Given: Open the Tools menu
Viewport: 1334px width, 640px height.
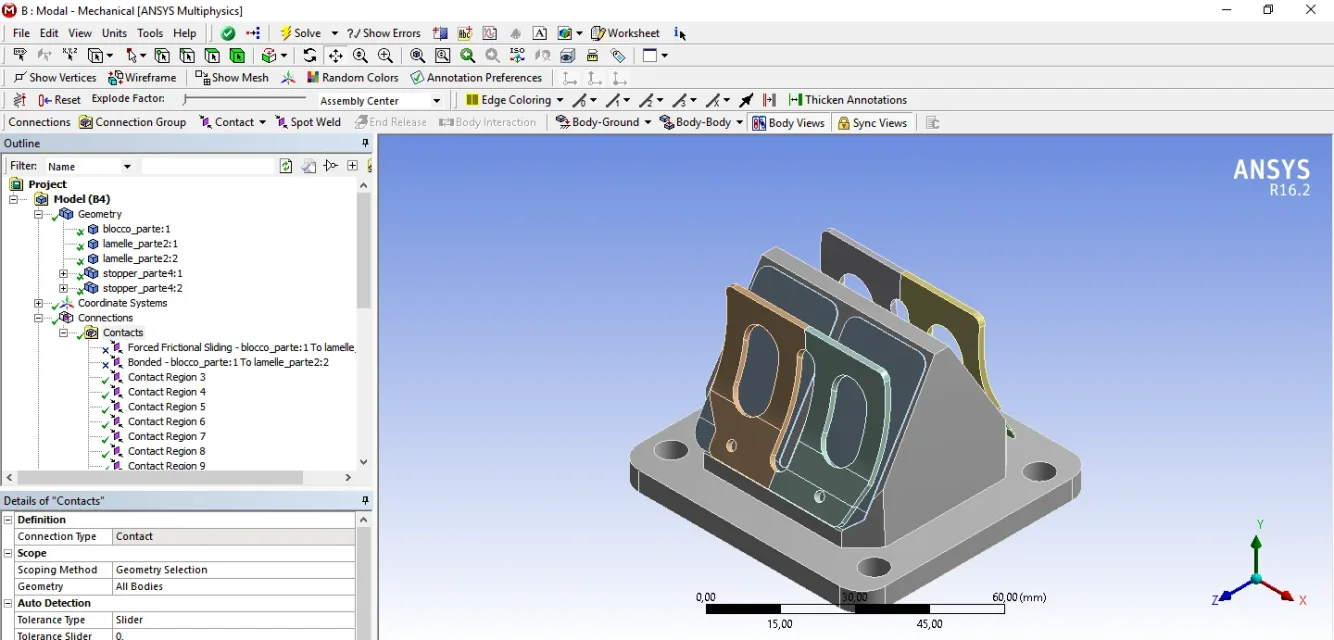Looking at the screenshot, I should (150, 33).
